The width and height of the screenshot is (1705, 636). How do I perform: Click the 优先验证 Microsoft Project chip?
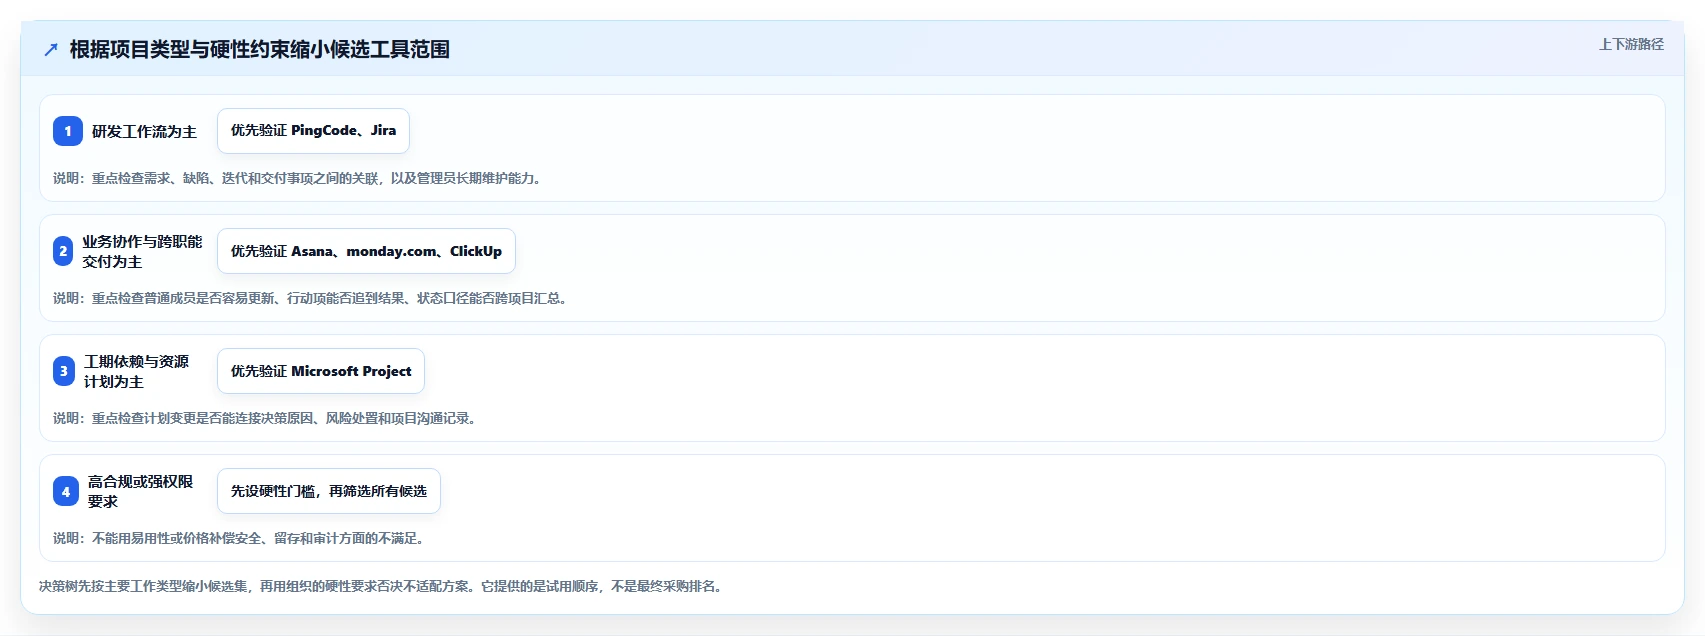(x=321, y=371)
